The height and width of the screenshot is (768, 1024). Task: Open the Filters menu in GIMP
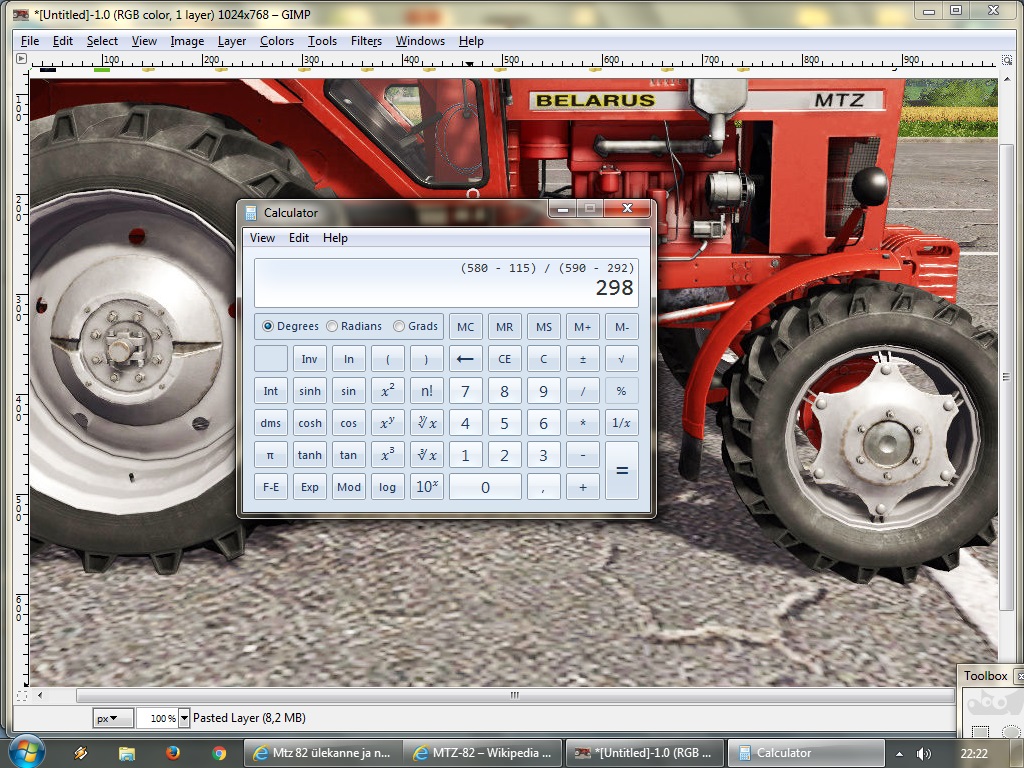tap(366, 41)
